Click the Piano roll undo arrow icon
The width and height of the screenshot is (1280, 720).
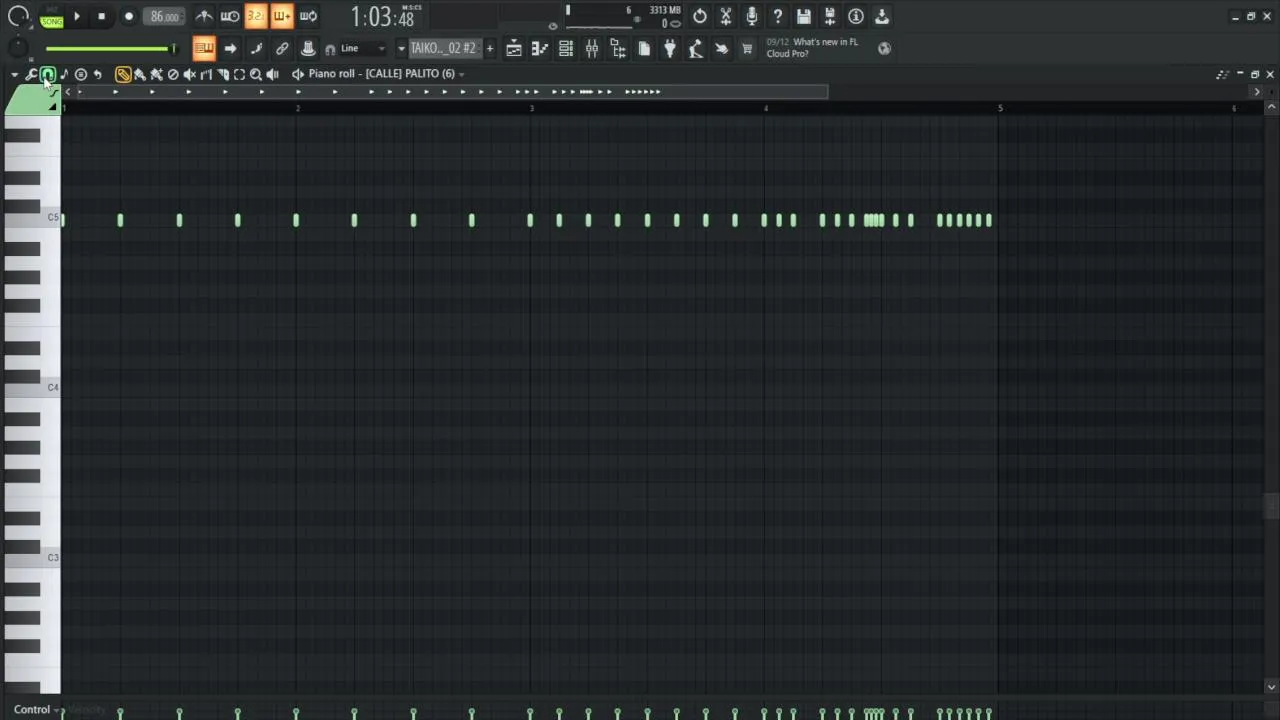(97, 74)
